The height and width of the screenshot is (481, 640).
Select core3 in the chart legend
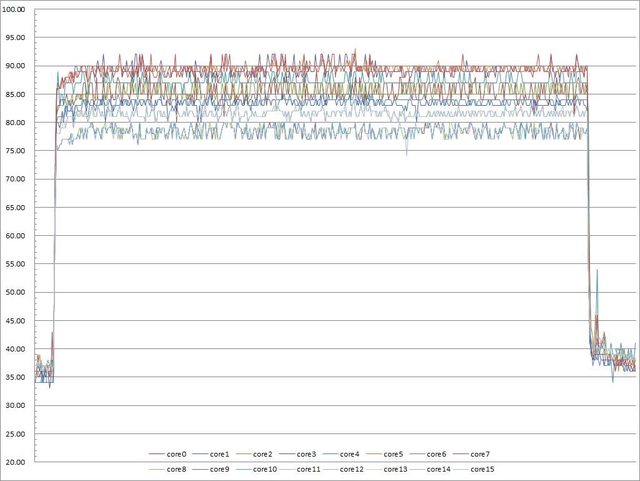[x=306, y=454]
